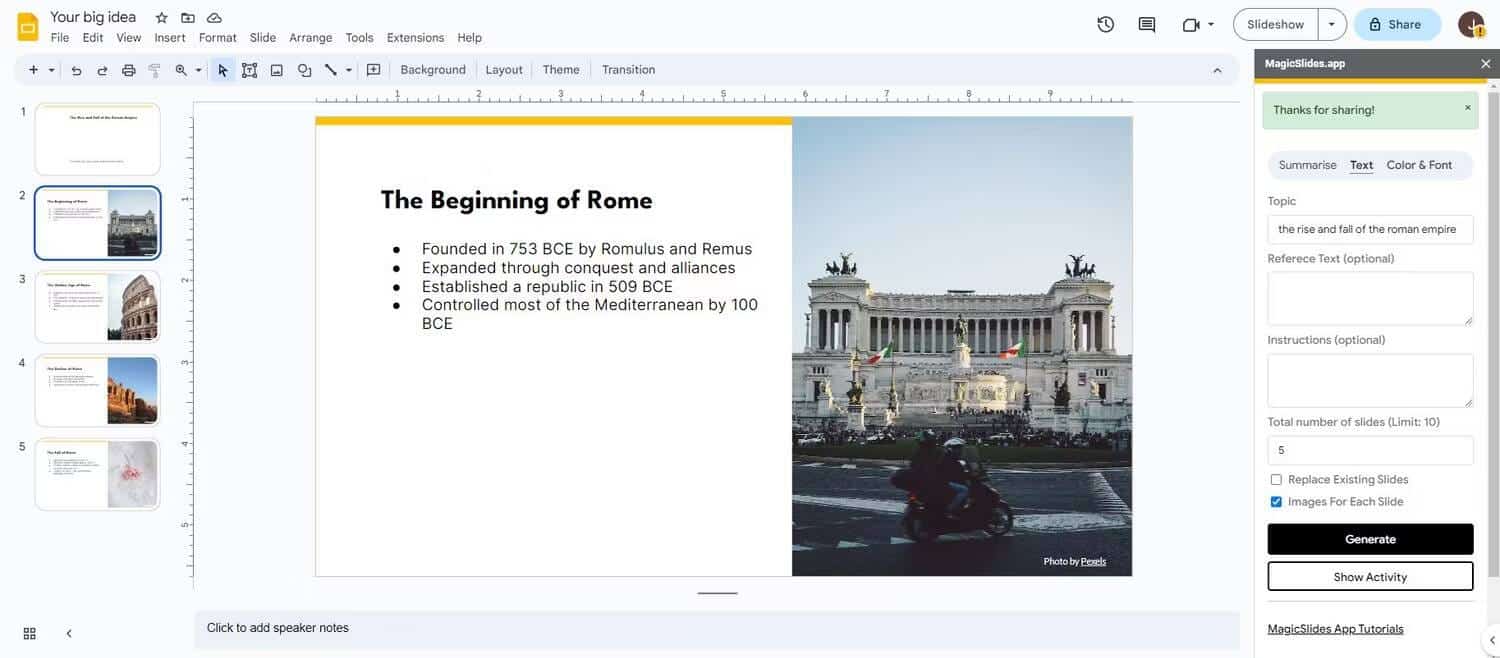Image resolution: width=1500 pixels, height=658 pixels.
Task: Open version history clock icon
Action: click(1105, 24)
